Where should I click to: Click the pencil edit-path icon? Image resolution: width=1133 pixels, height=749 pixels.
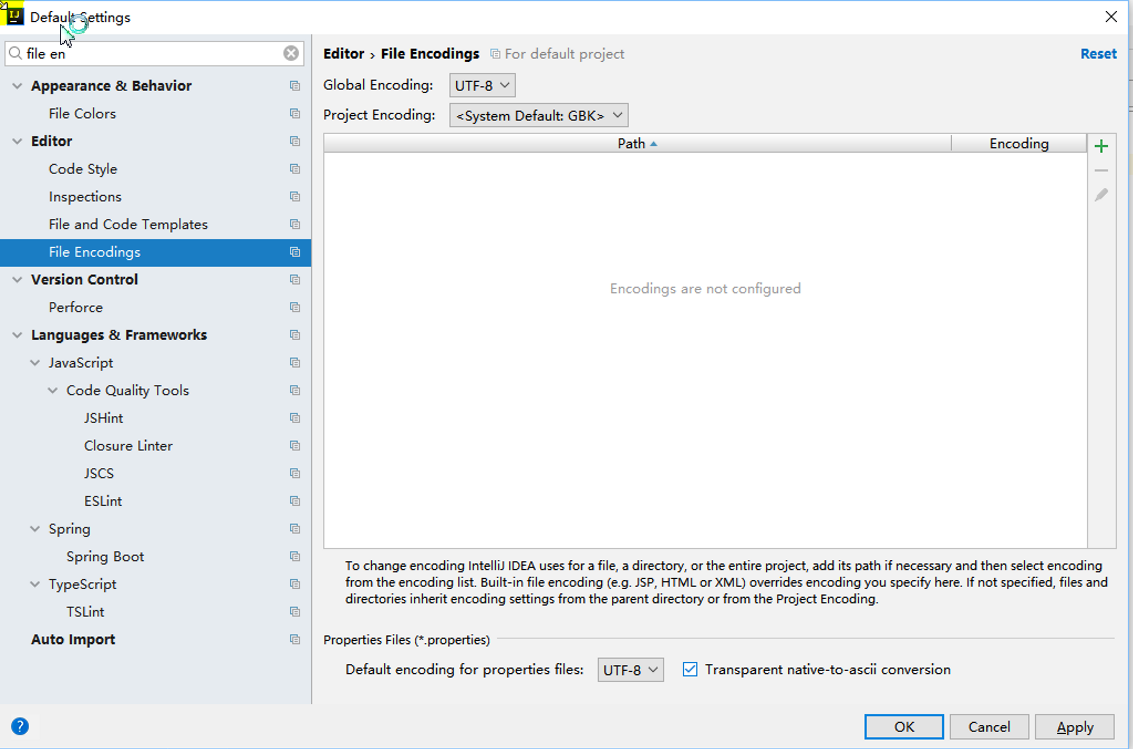tap(1101, 195)
